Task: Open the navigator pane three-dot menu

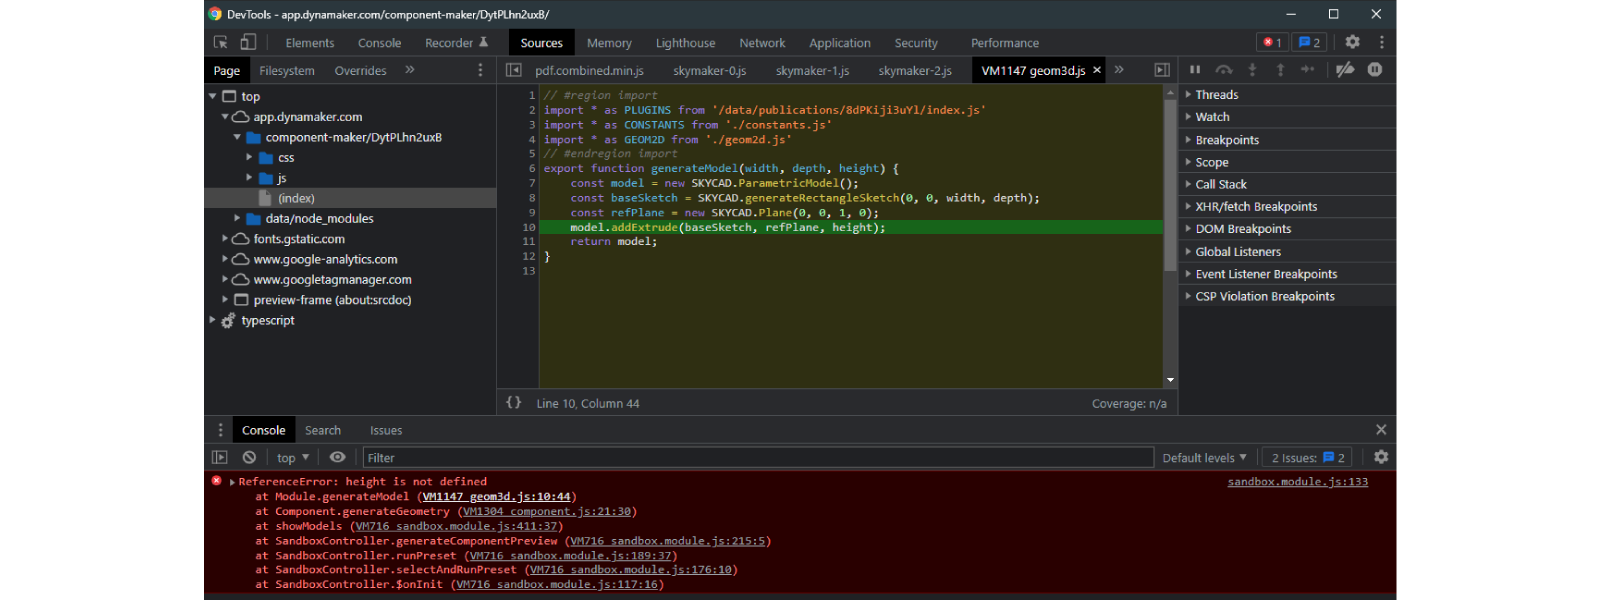Action: (480, 70)
